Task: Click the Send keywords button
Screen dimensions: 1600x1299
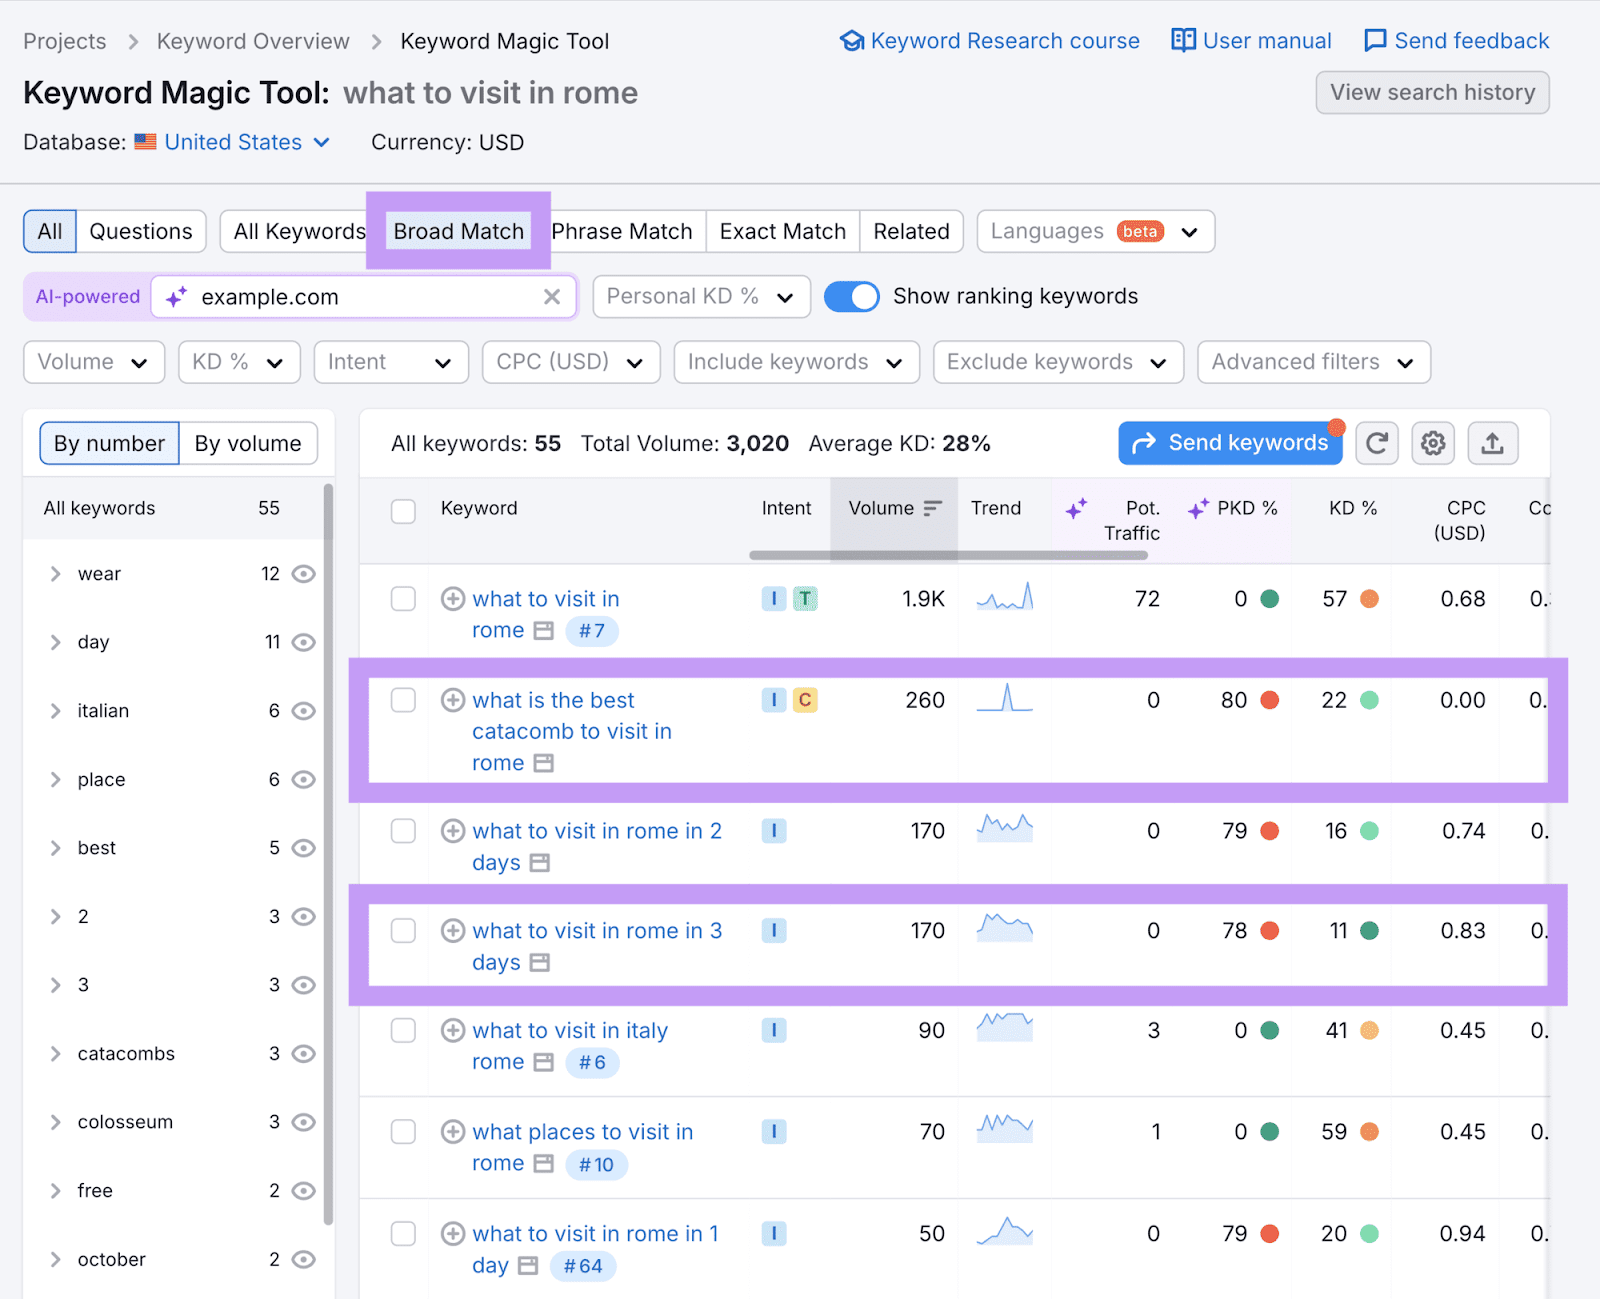Action: [1230, 443]
